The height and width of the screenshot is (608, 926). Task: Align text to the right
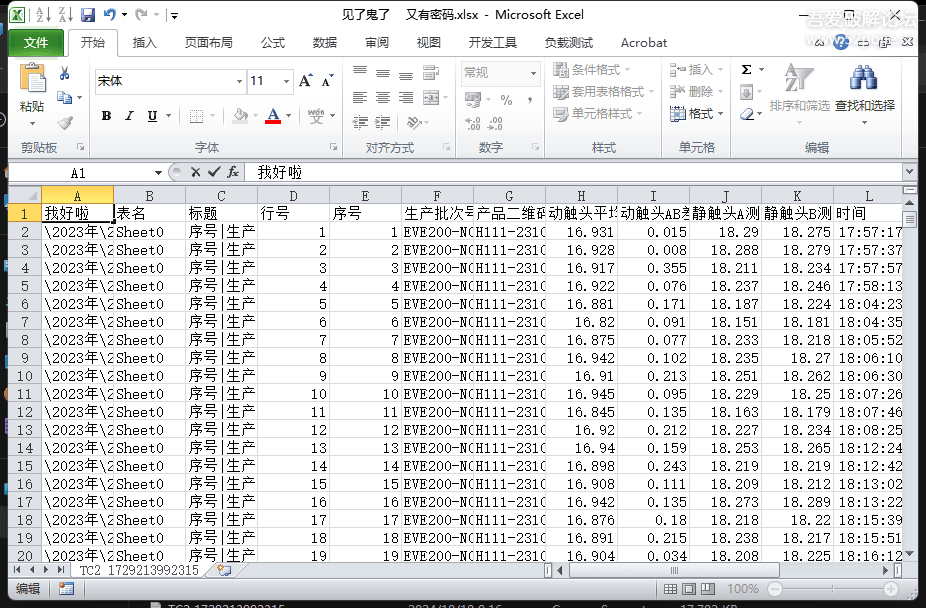coord(406,97)
